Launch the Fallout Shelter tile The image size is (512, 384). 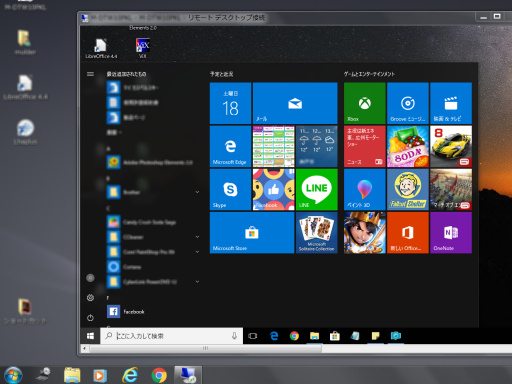[408, 189]
